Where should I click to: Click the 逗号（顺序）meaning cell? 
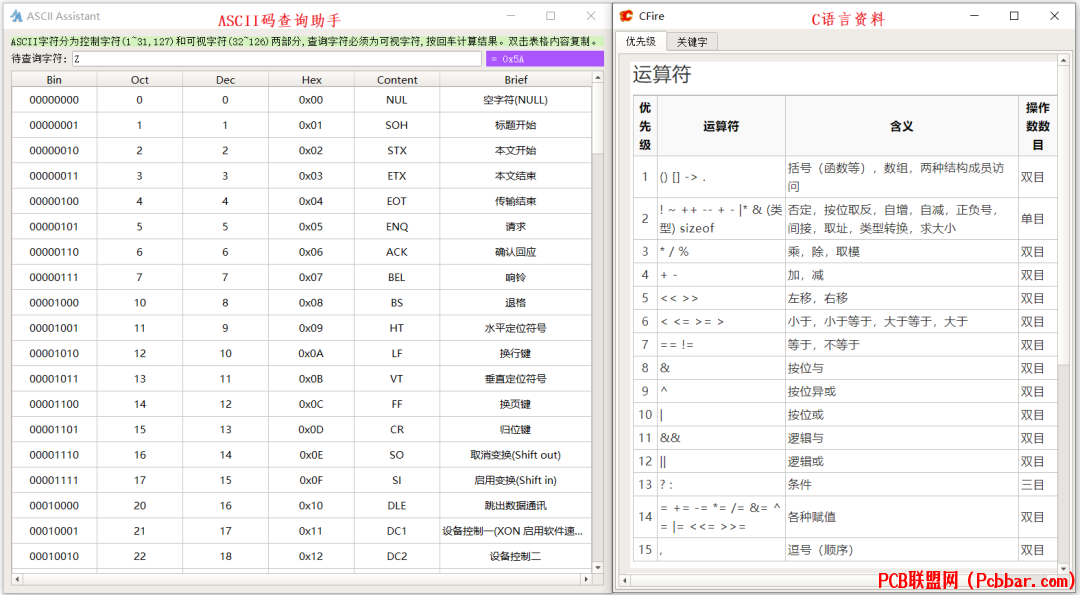click(902, 550)
